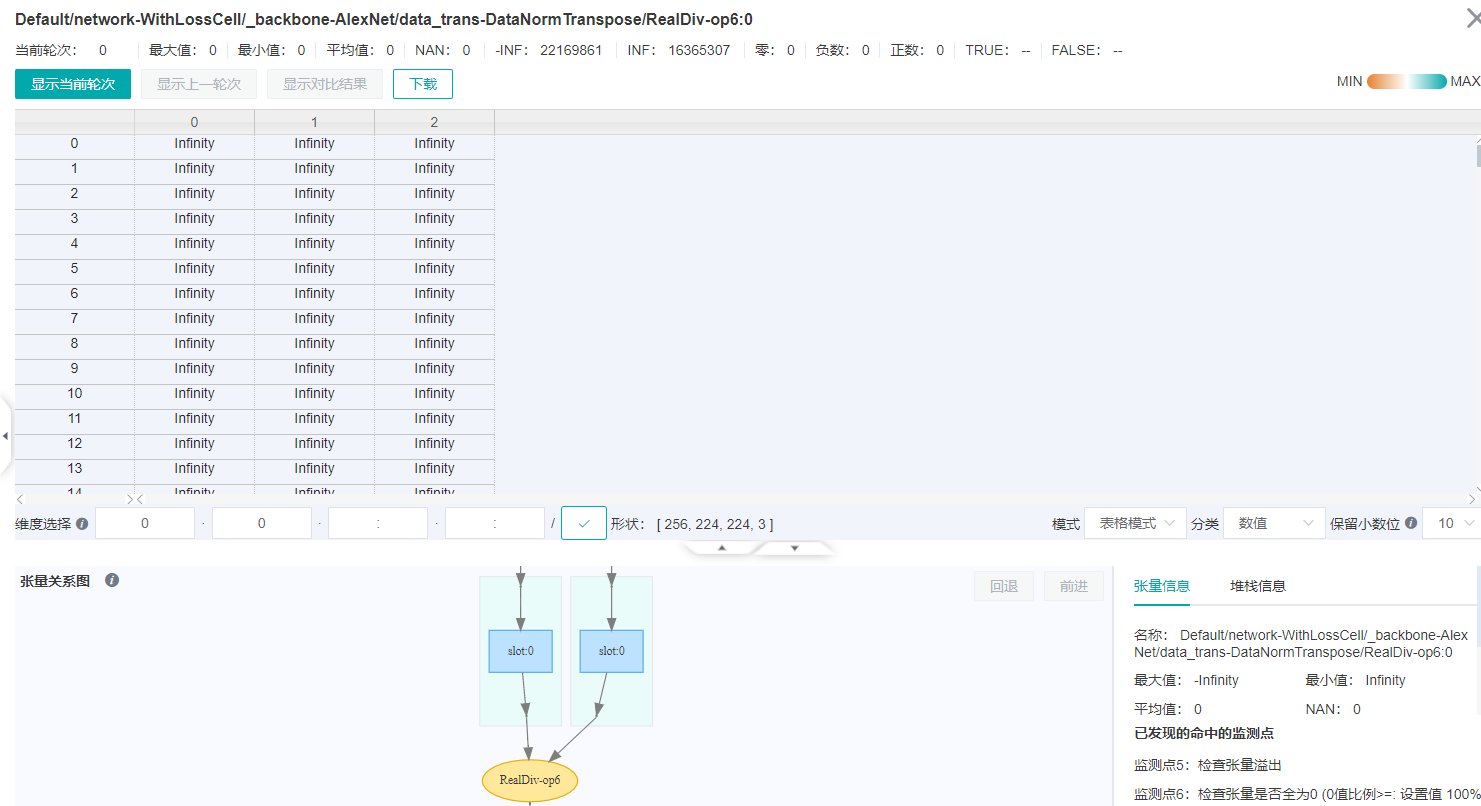The height and width of the screenshot is (806, 1481).
Task: Open the 保留小数位 dropdown showing 10
Action: (x=1451, y=523)
